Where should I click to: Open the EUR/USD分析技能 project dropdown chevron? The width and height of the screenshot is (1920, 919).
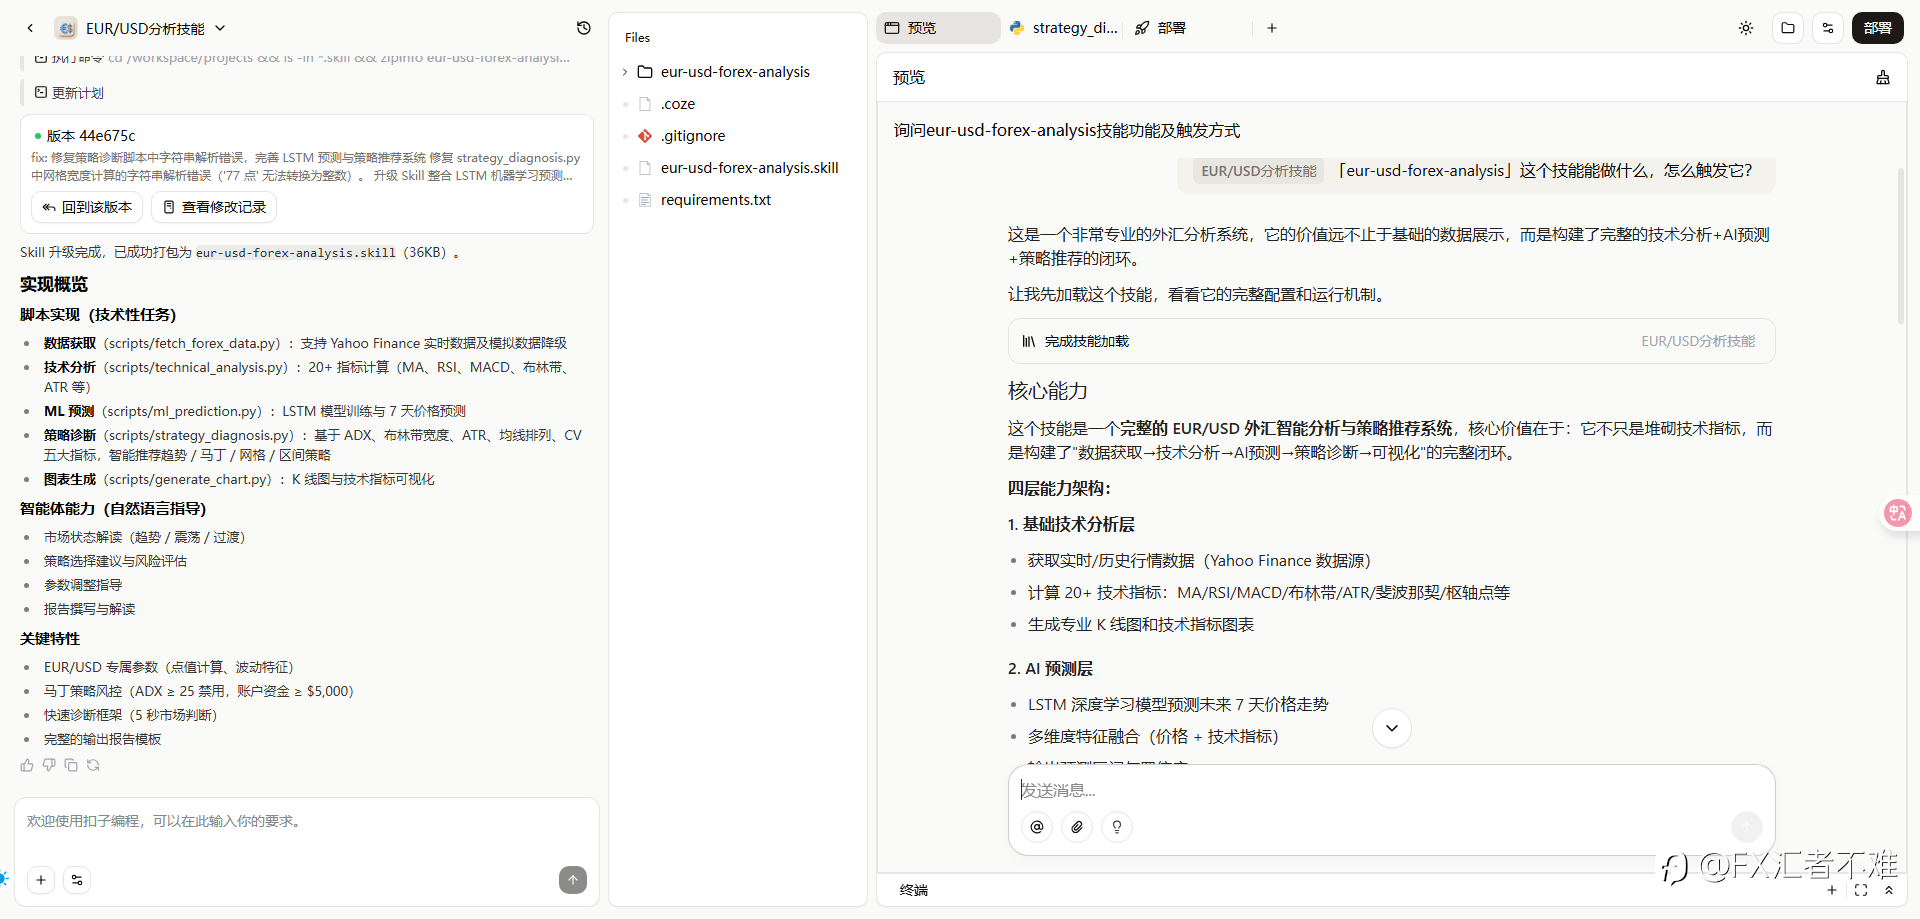[220, 28]
